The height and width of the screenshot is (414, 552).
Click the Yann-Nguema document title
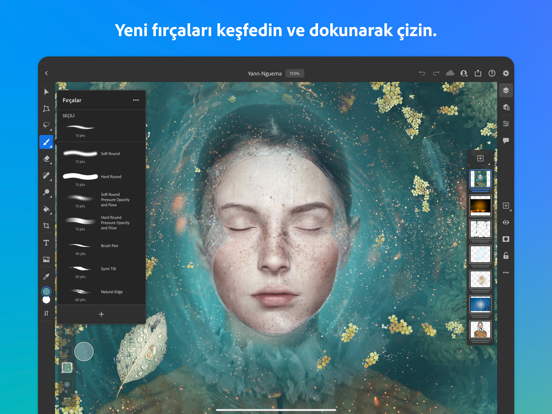tap(265, 74)
